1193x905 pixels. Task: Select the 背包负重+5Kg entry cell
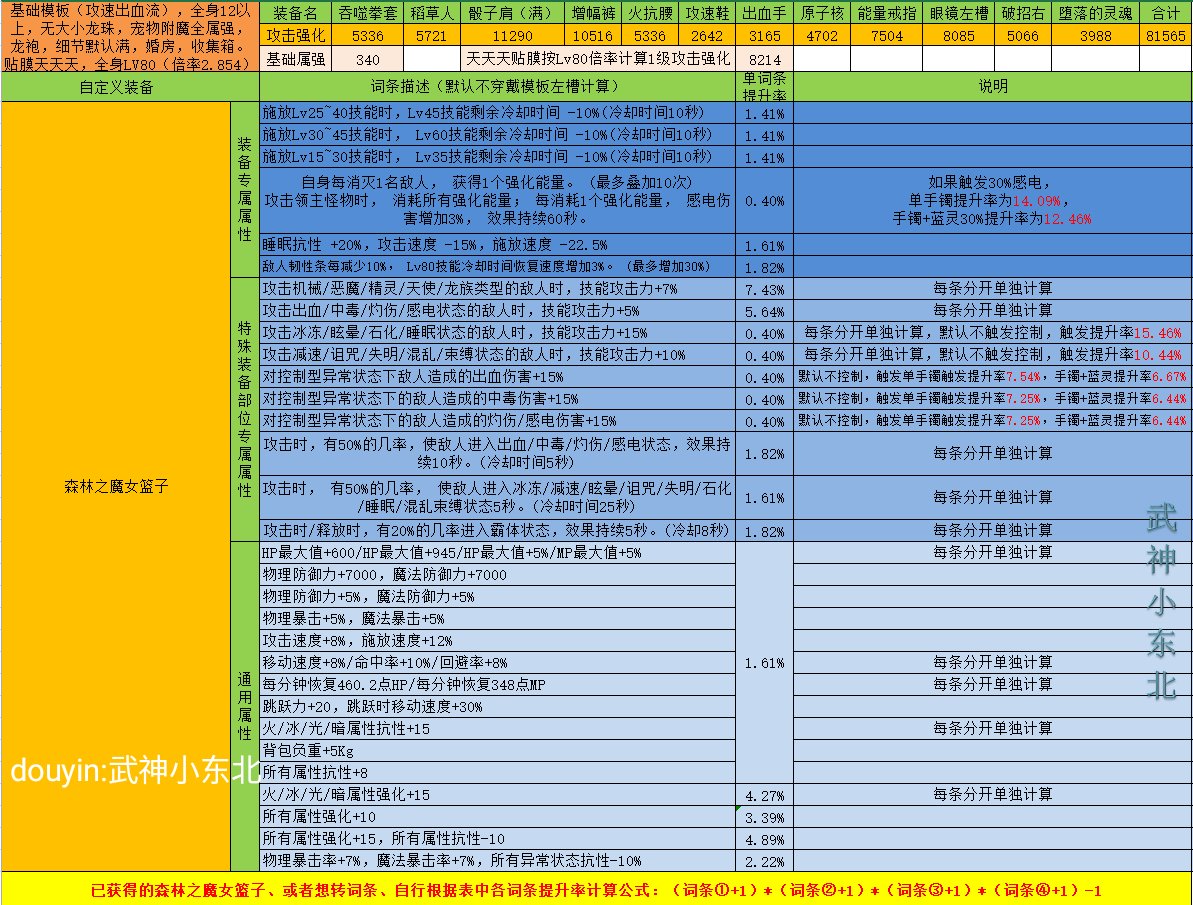tap(498, 750)
